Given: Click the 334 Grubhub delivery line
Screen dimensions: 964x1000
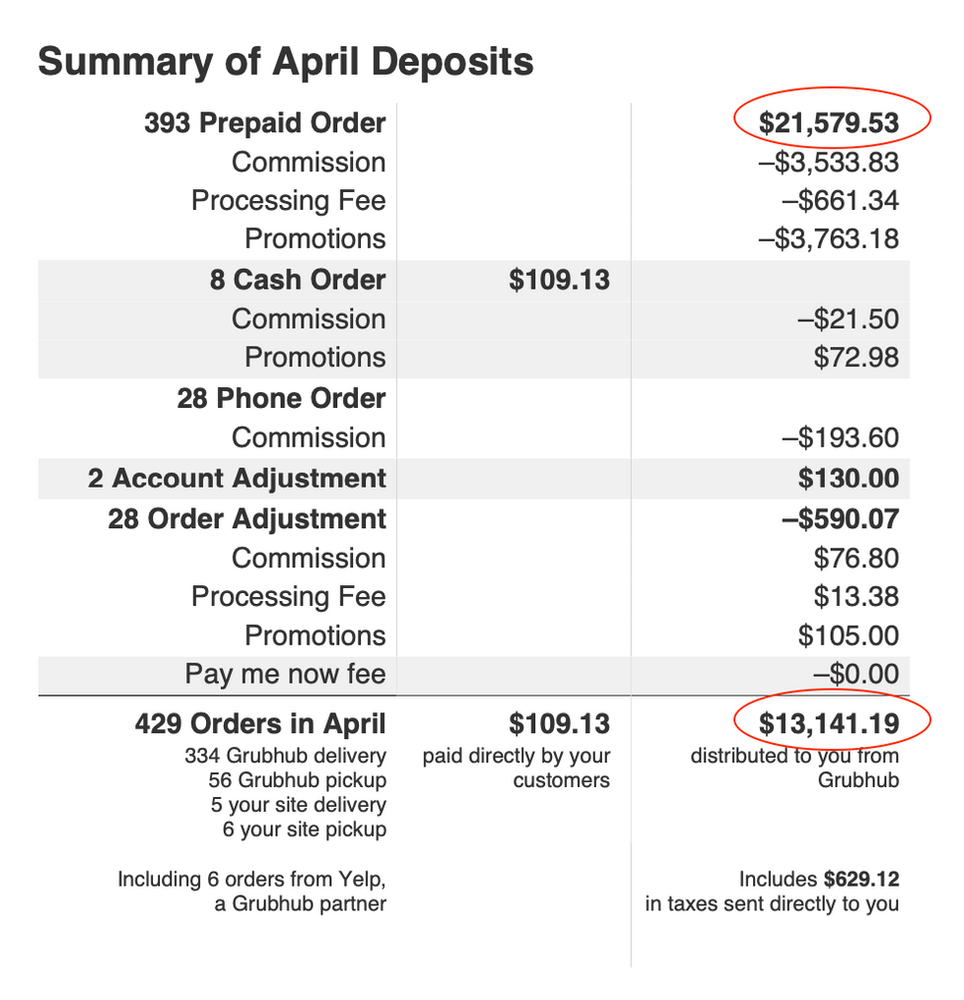Looking at the screenshot, I should pyautogui.click(x=285, y=755).
